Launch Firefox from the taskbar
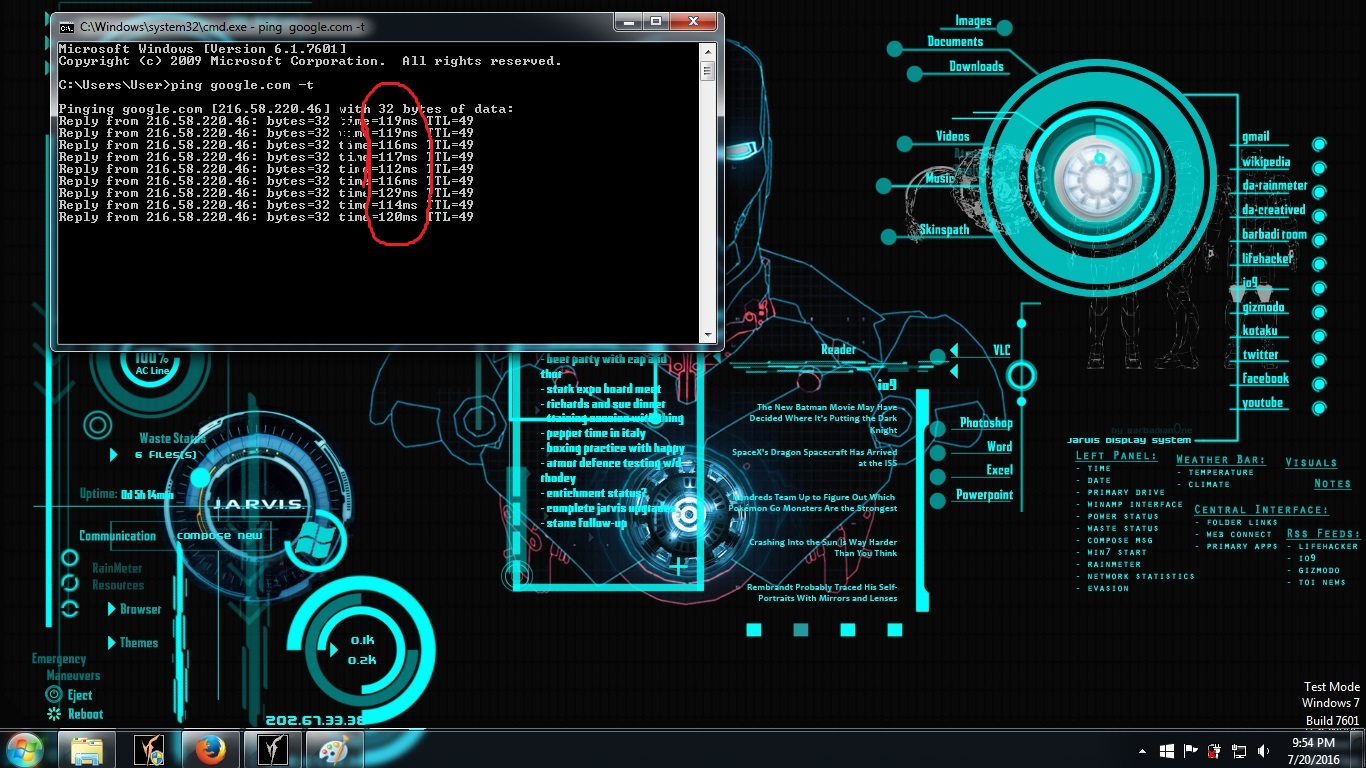Viewport: 1366px width, 768px height. pyautogui.click(x=210, y=748)
